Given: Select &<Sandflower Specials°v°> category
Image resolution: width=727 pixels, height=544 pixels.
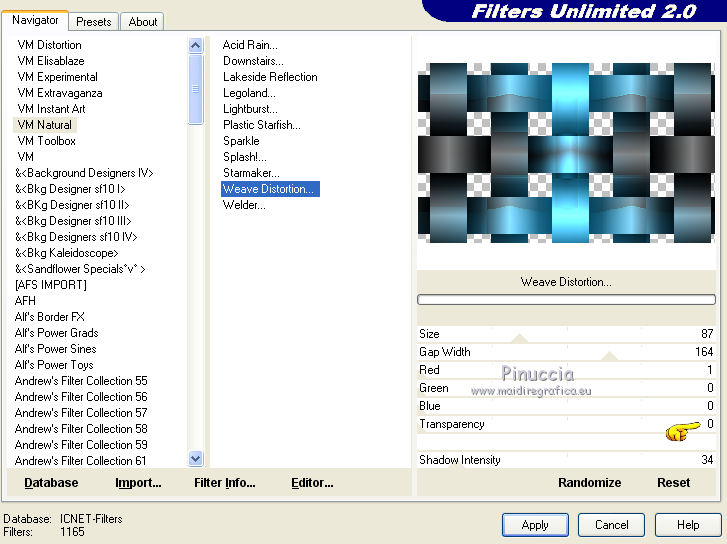Looking at the screenshot, I should point(80,269).
